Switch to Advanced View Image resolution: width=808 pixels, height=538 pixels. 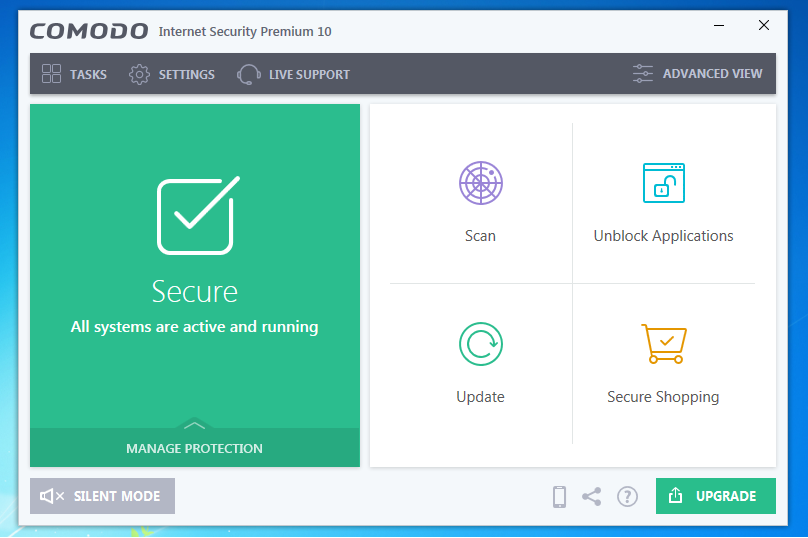(697, 74)
